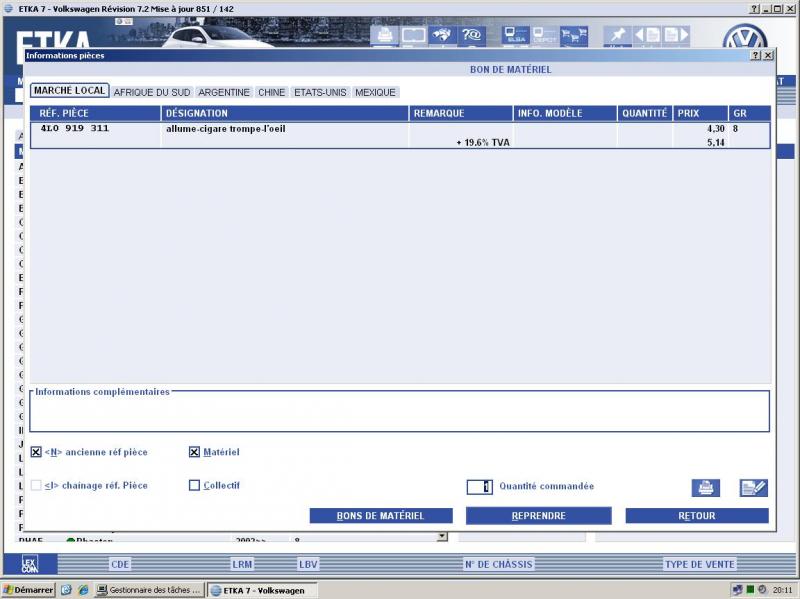Click the green square tray icon

pos(750,589)
